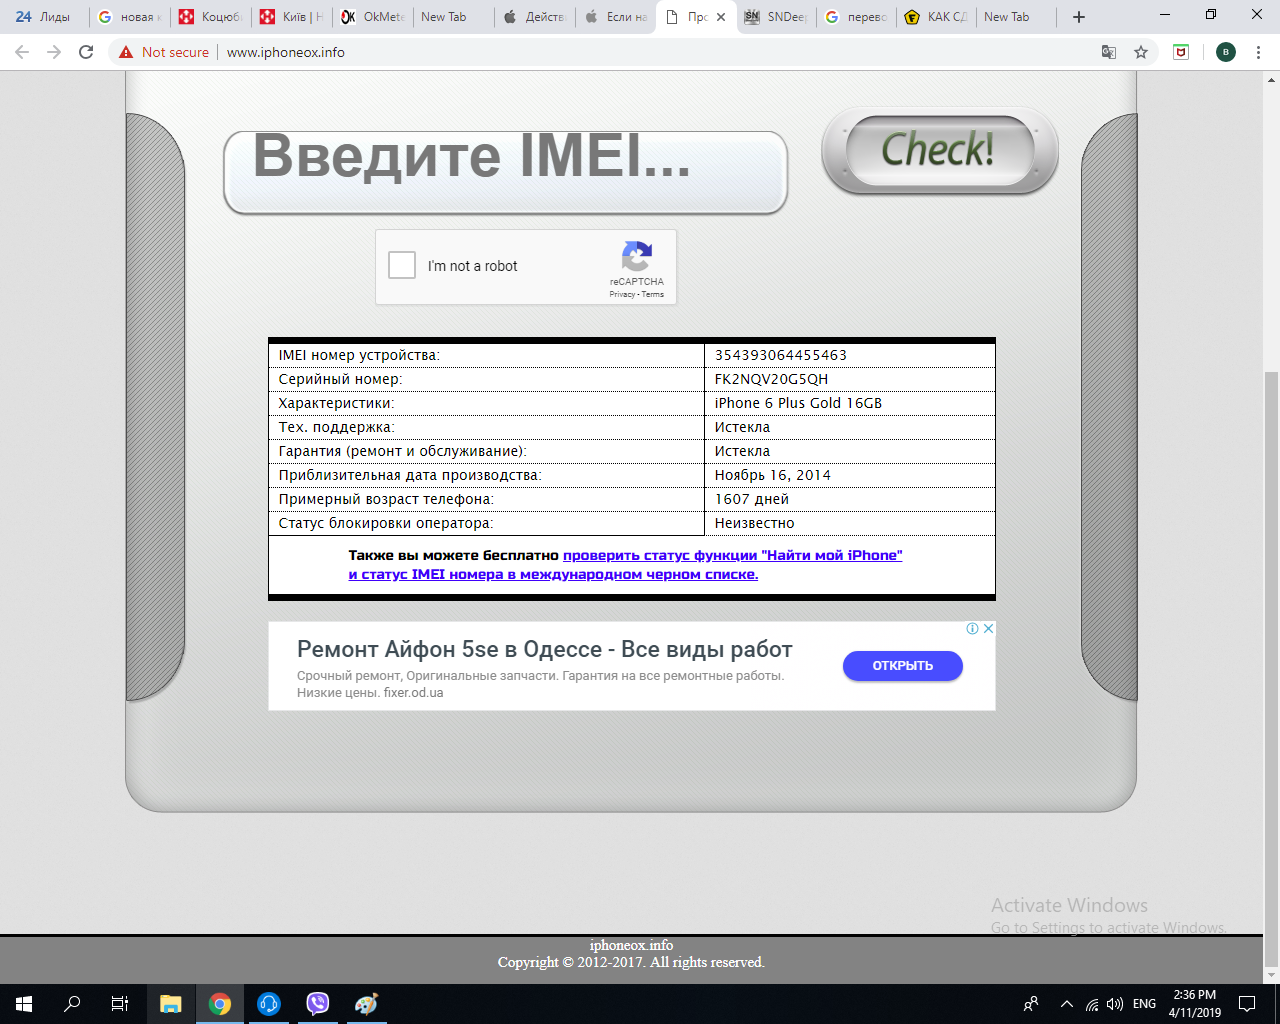The height and width of the screenshot is (1024, 1280).
Task: Switch to the Київ tab
Action: point(292,17)
